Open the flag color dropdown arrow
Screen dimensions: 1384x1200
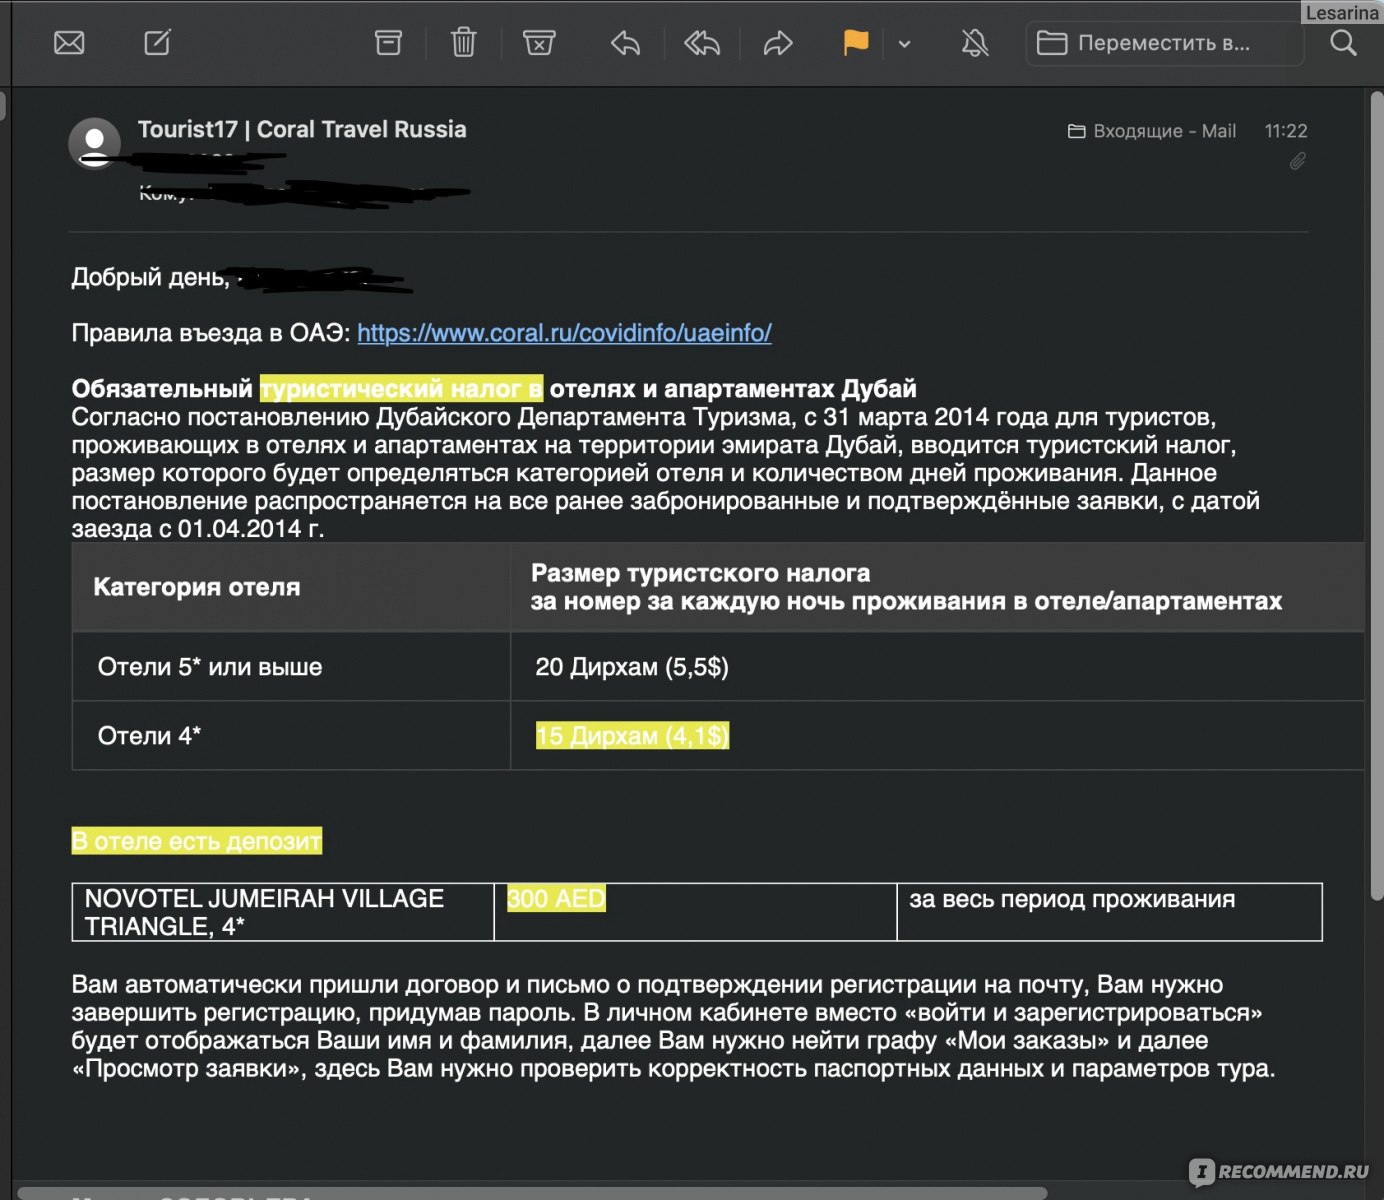[905, 44]
